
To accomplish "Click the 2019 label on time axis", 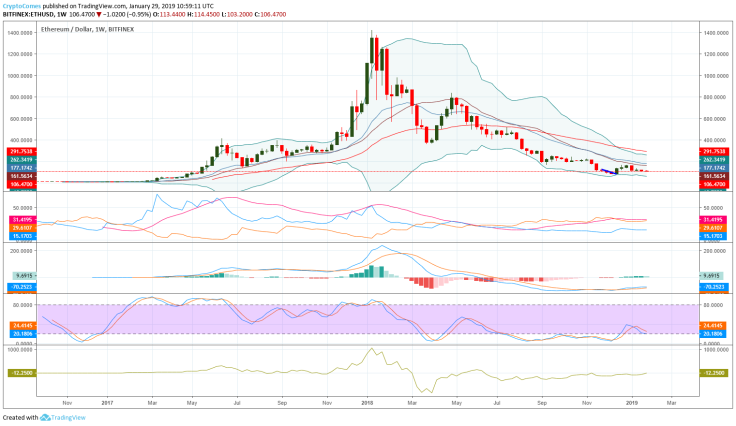I will [632, 403].
